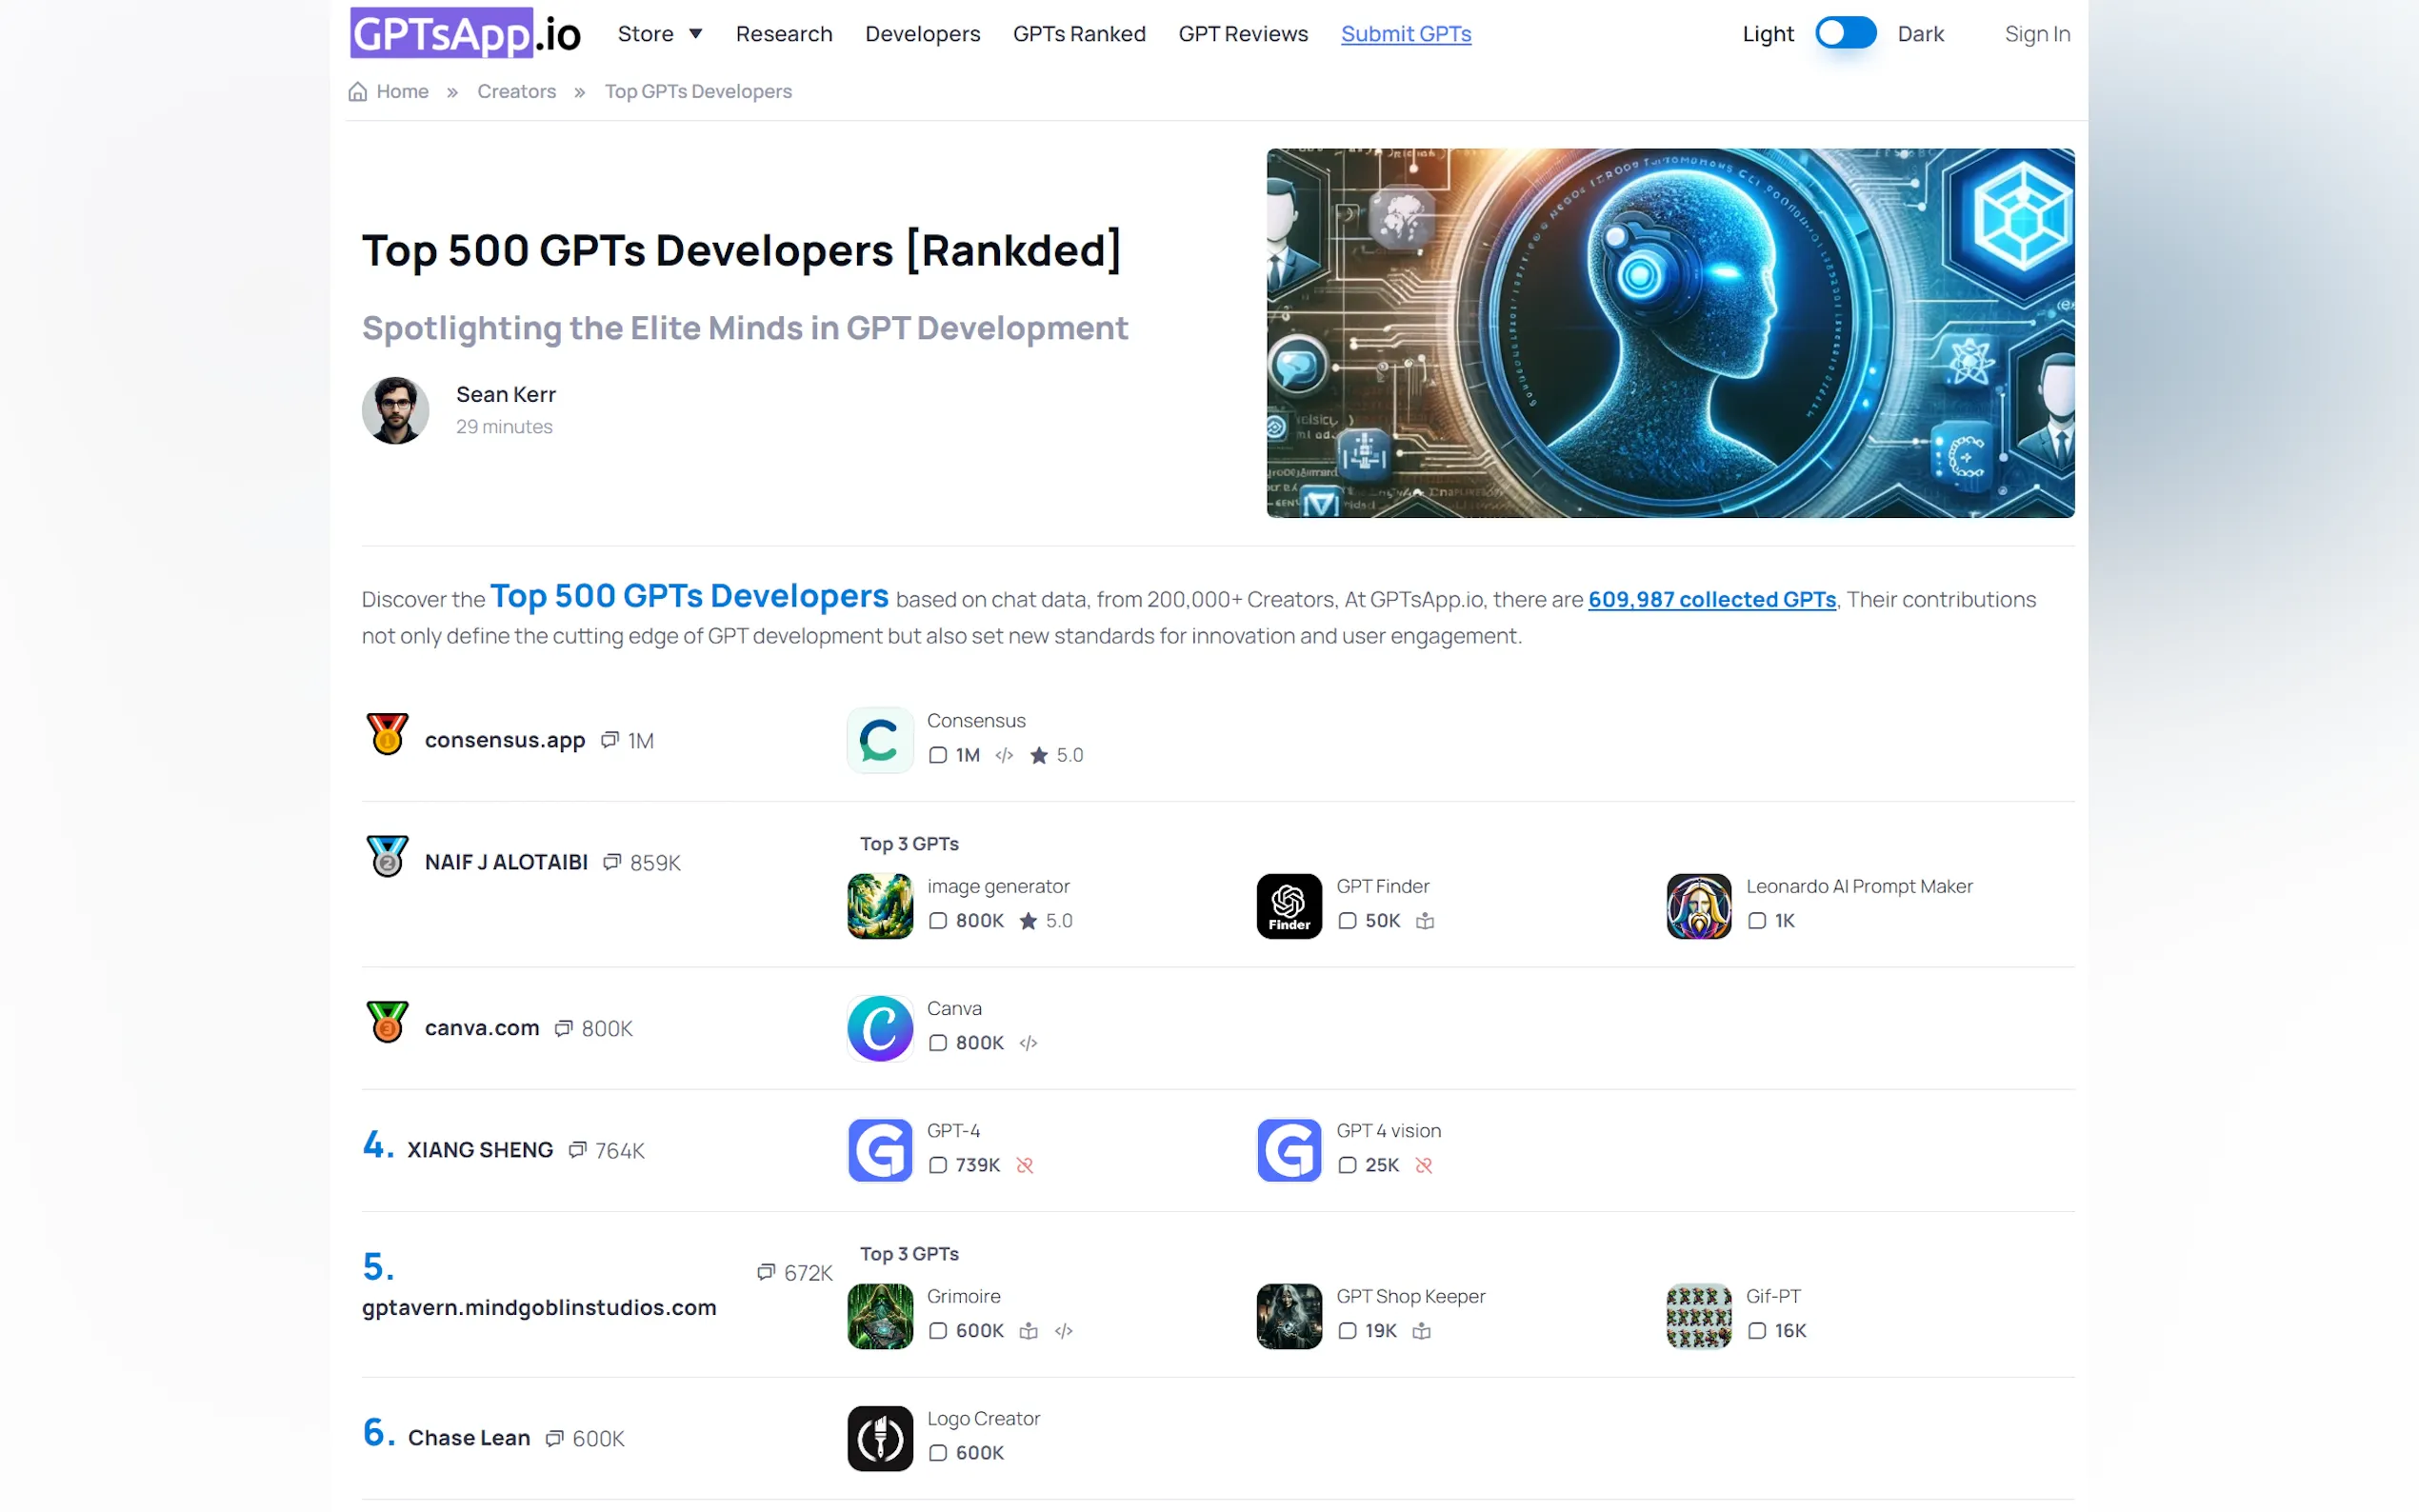Click the Submit GPTs link
The image size is (2419, 1512).
pyautogui.click(x=1406, y=34)
